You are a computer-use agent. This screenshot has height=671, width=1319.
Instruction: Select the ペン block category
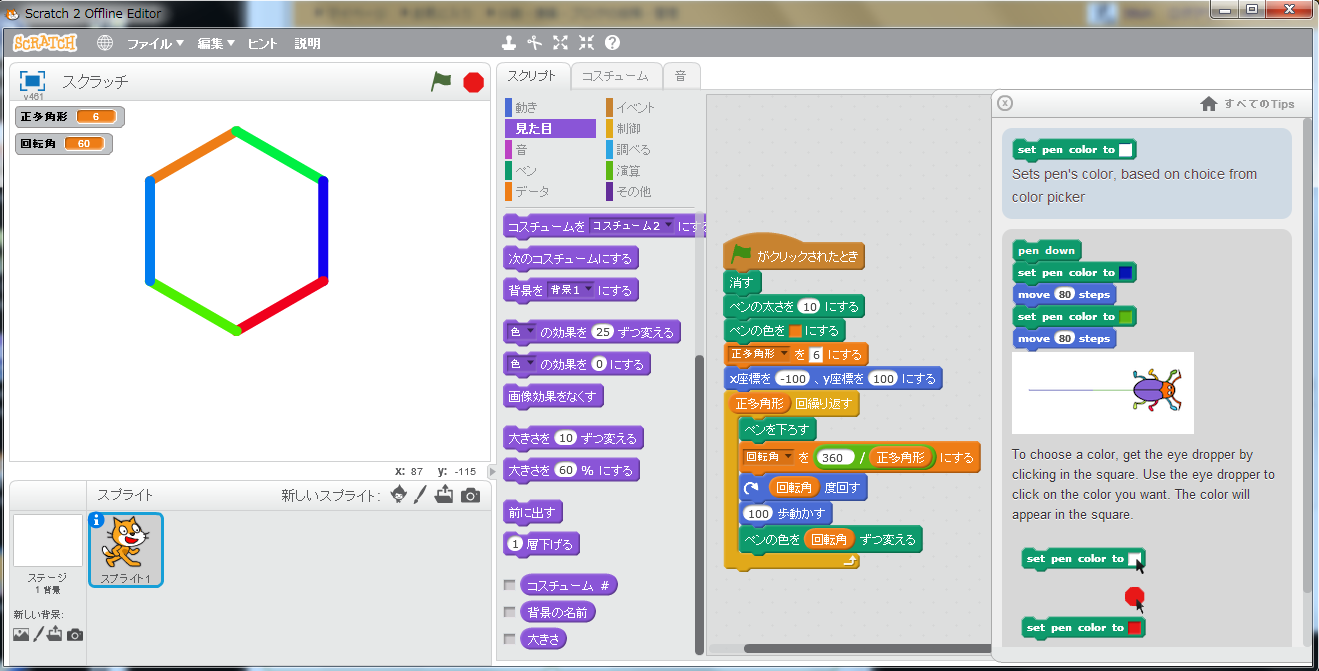(526, 171)
